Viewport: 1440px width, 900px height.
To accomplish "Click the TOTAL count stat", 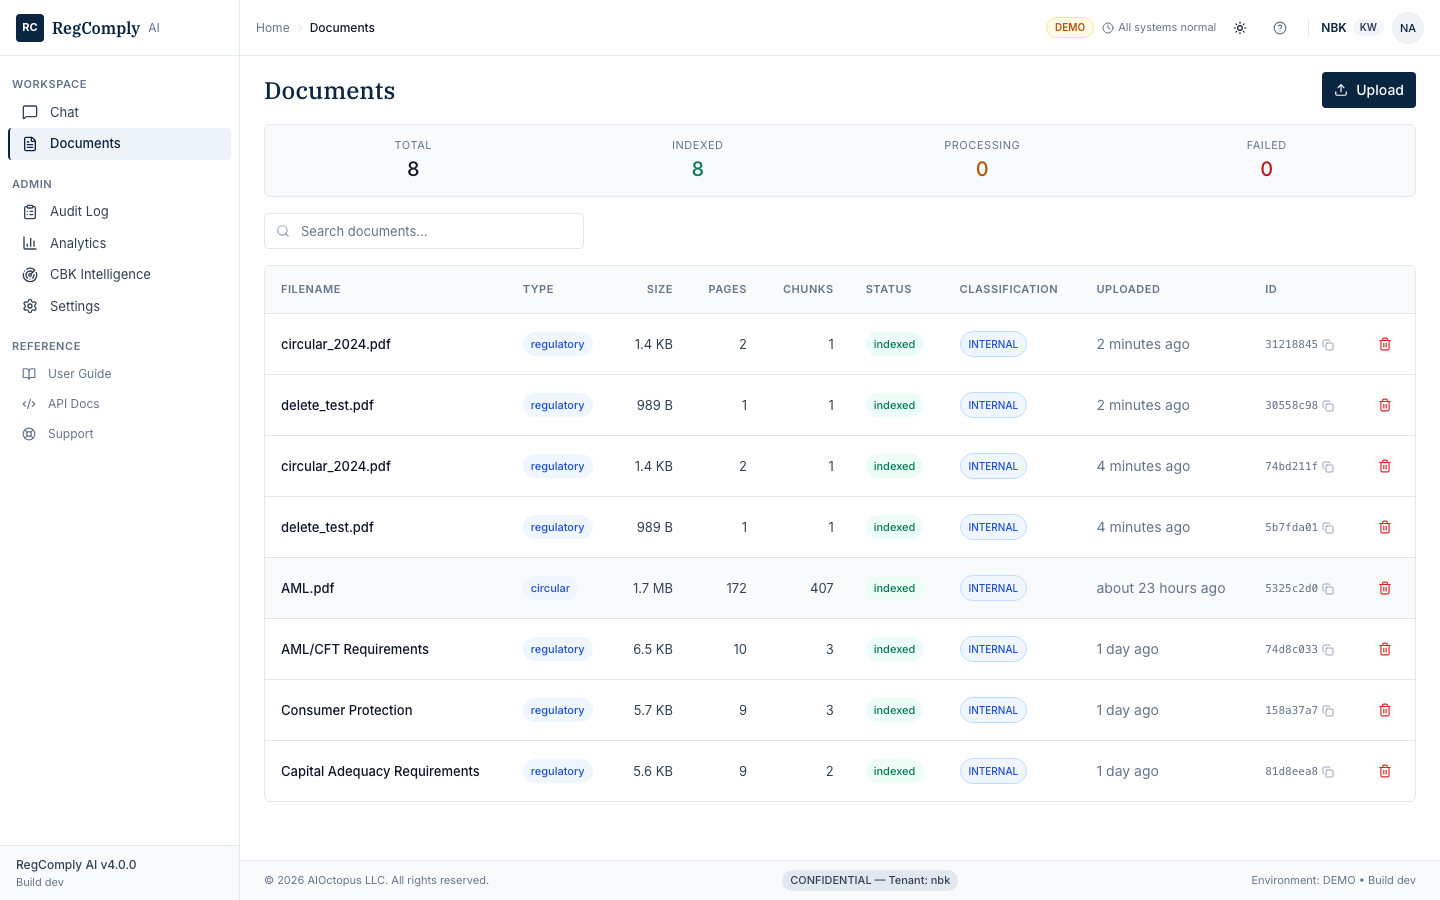I will tap(413, 160).
